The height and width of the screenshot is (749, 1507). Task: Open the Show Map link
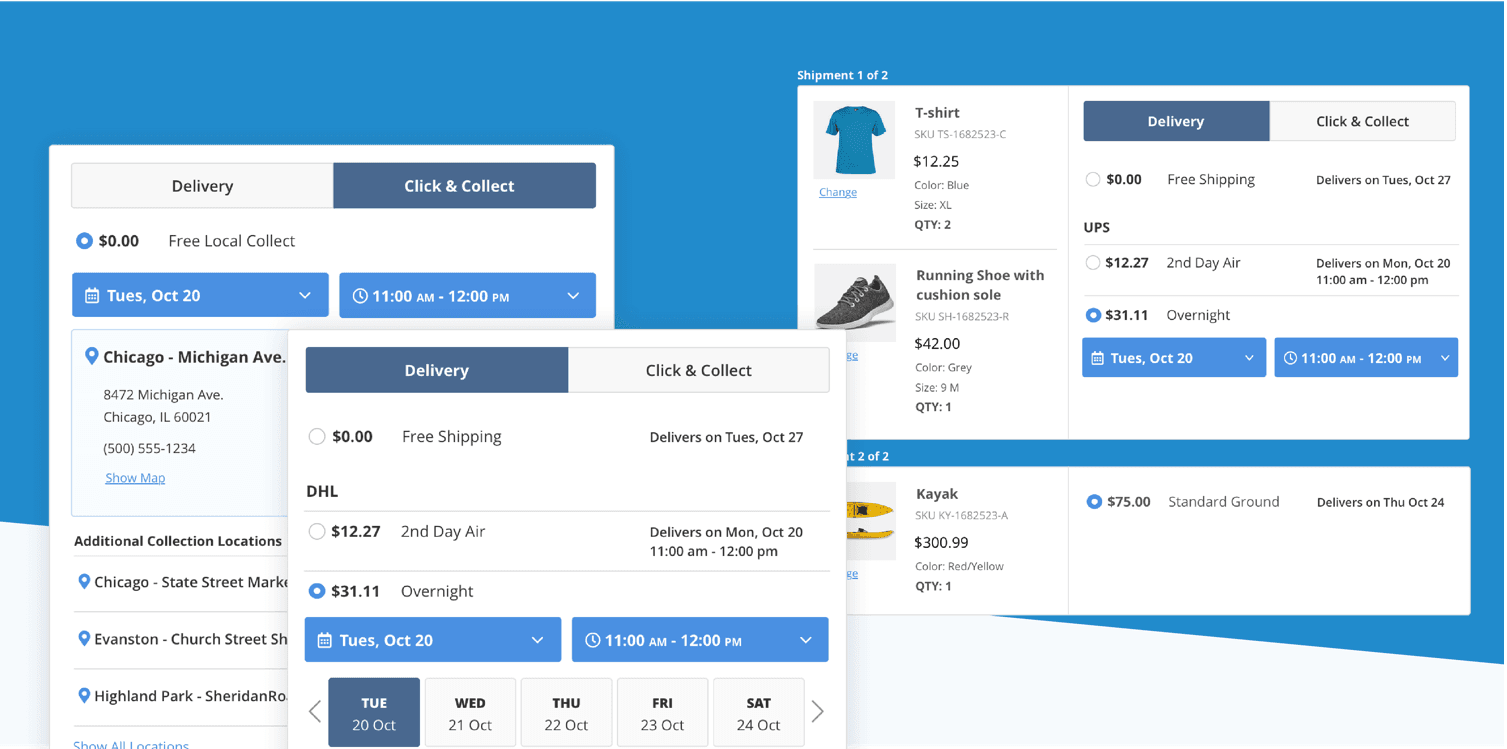click(x=135, y=478)
